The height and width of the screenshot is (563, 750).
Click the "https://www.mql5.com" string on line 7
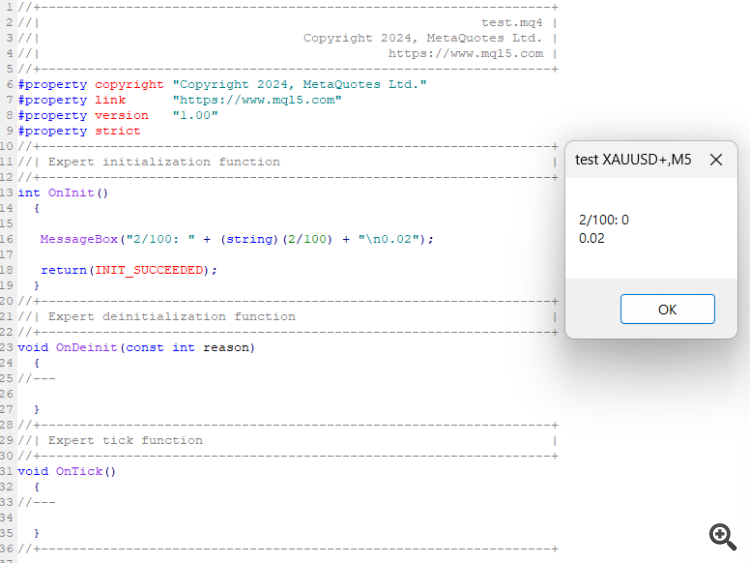257,100
